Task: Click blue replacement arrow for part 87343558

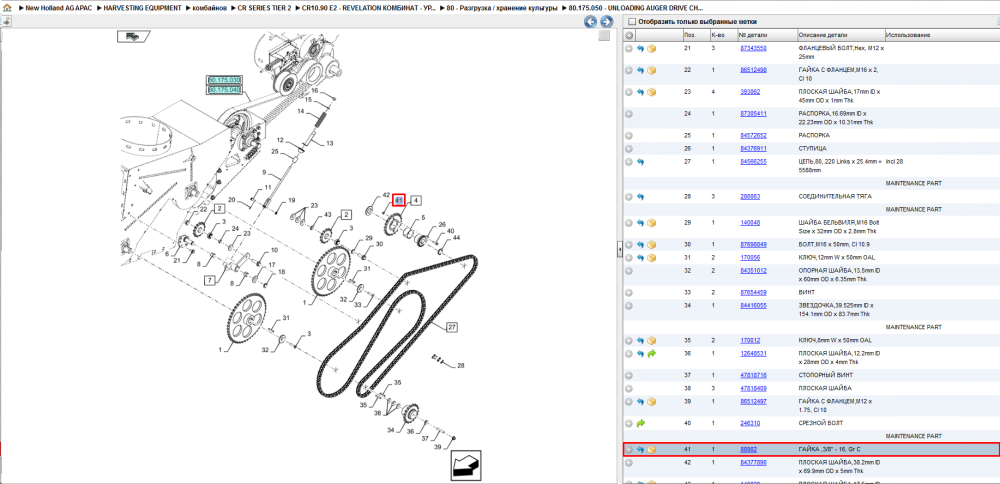Action: (x=640, y=48)
